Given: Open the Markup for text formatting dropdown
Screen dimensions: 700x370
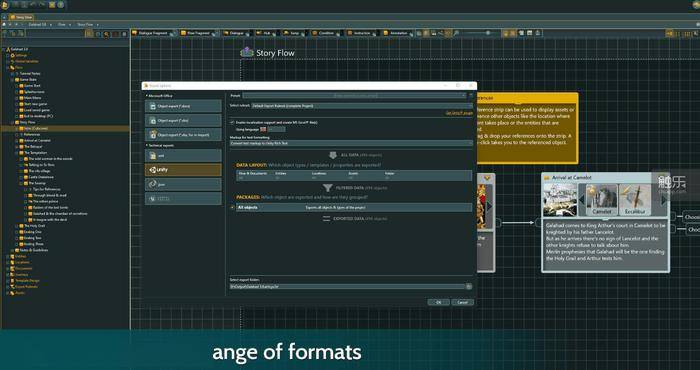Looking at the screenshot, I should [351, 143].
